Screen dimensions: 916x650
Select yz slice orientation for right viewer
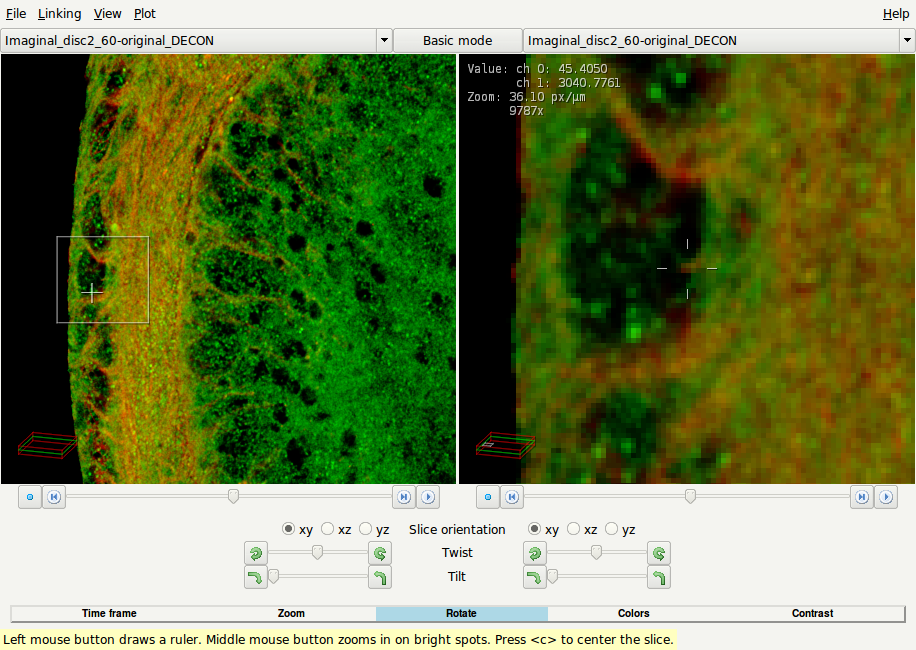[620, 529]
